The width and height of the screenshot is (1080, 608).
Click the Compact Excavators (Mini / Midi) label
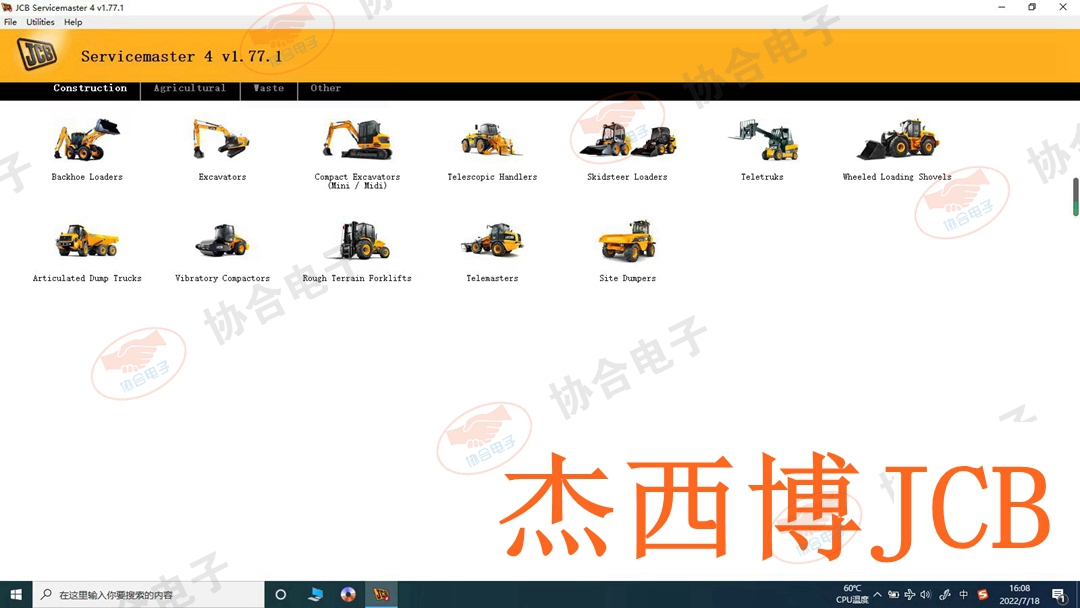tap(357, 181)
